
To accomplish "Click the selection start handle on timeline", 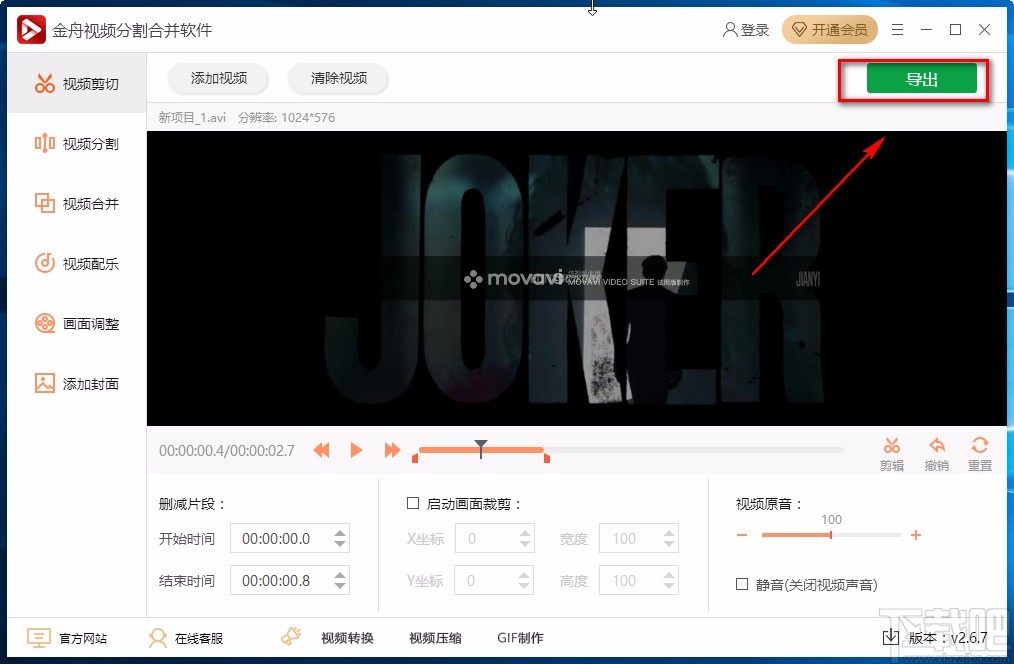I will tap(415, 458).
